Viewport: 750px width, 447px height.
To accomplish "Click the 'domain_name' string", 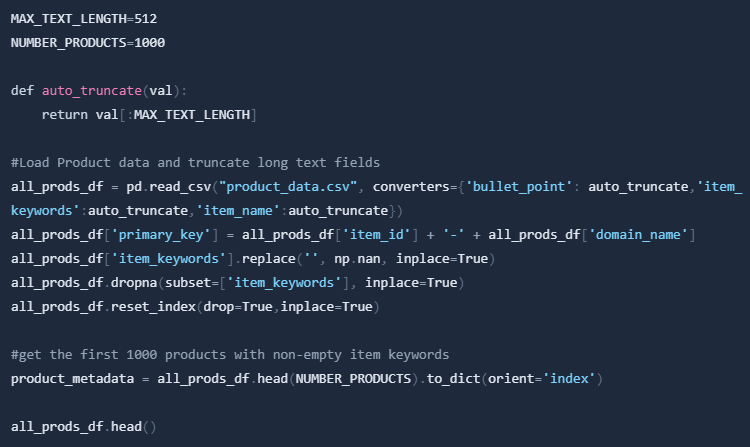I will 638,234.
